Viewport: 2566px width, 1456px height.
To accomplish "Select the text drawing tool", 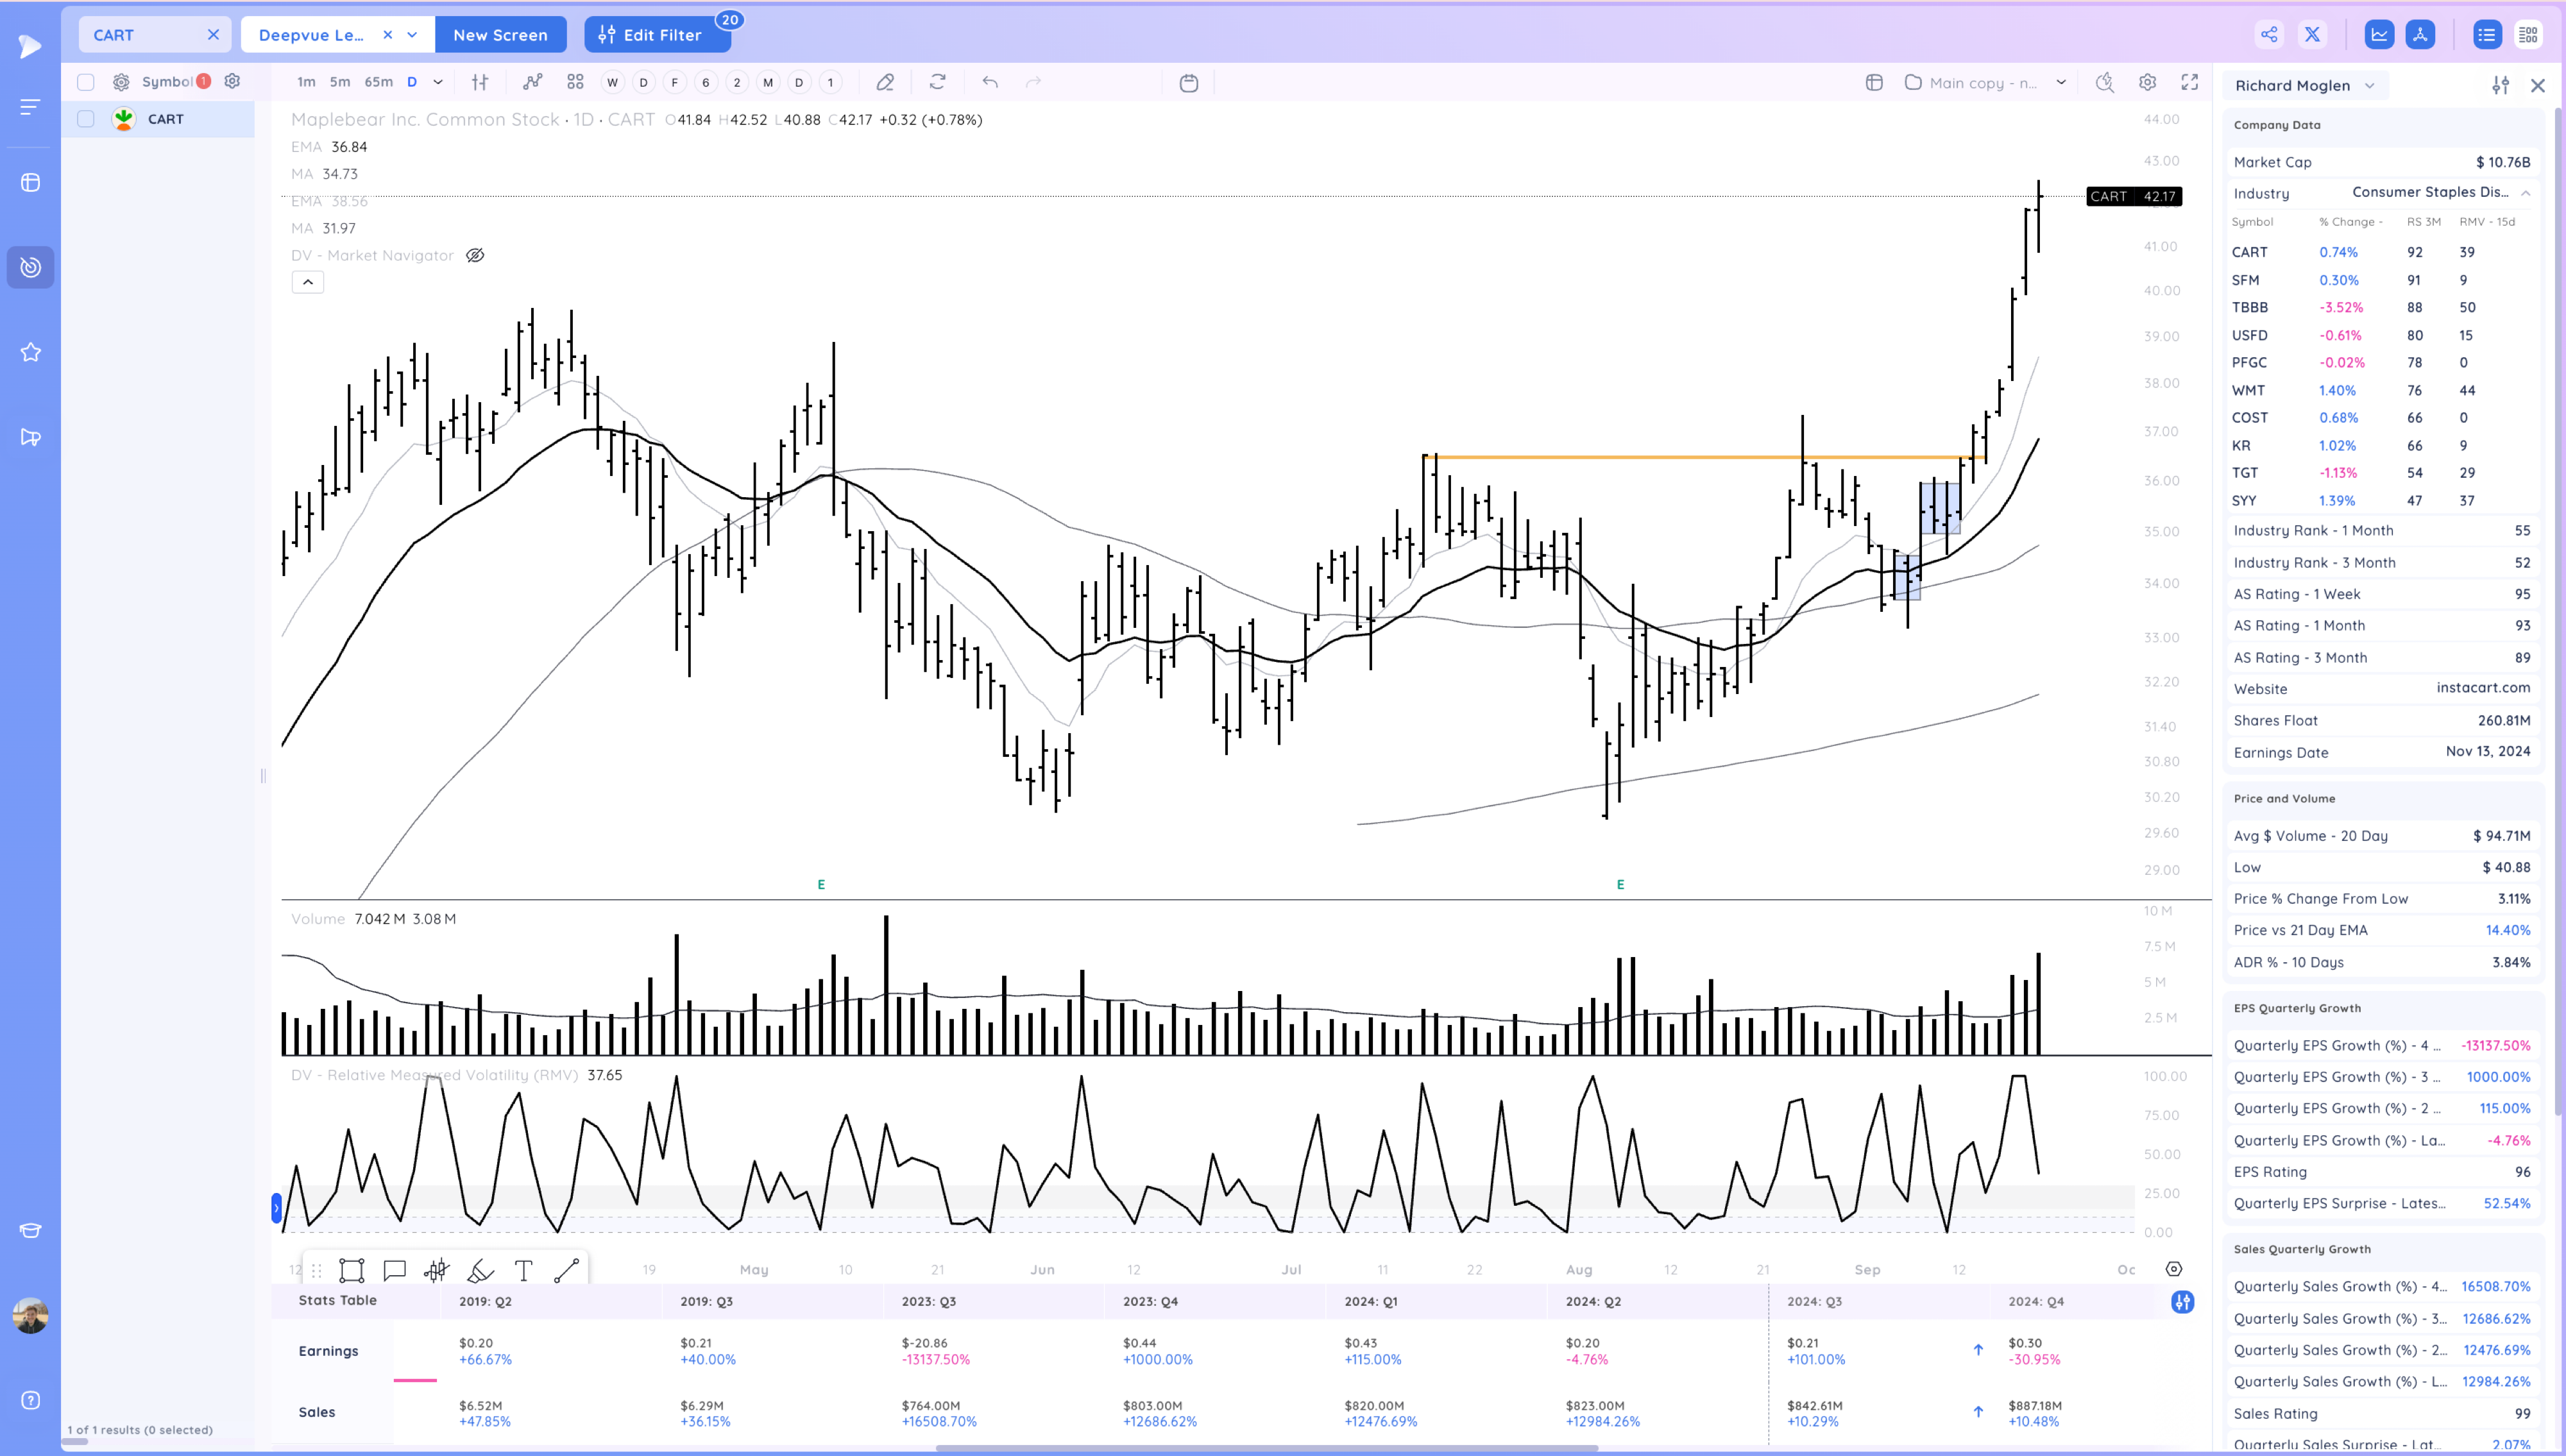I will [x=523, y=1270].
